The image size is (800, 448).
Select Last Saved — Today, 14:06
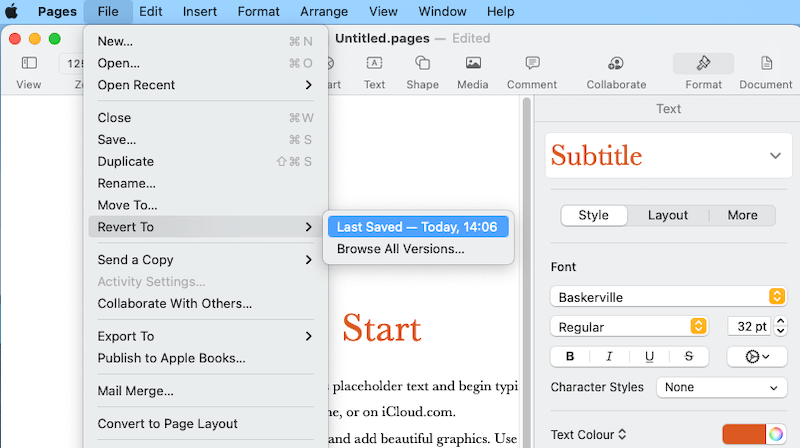pos(418,227)
